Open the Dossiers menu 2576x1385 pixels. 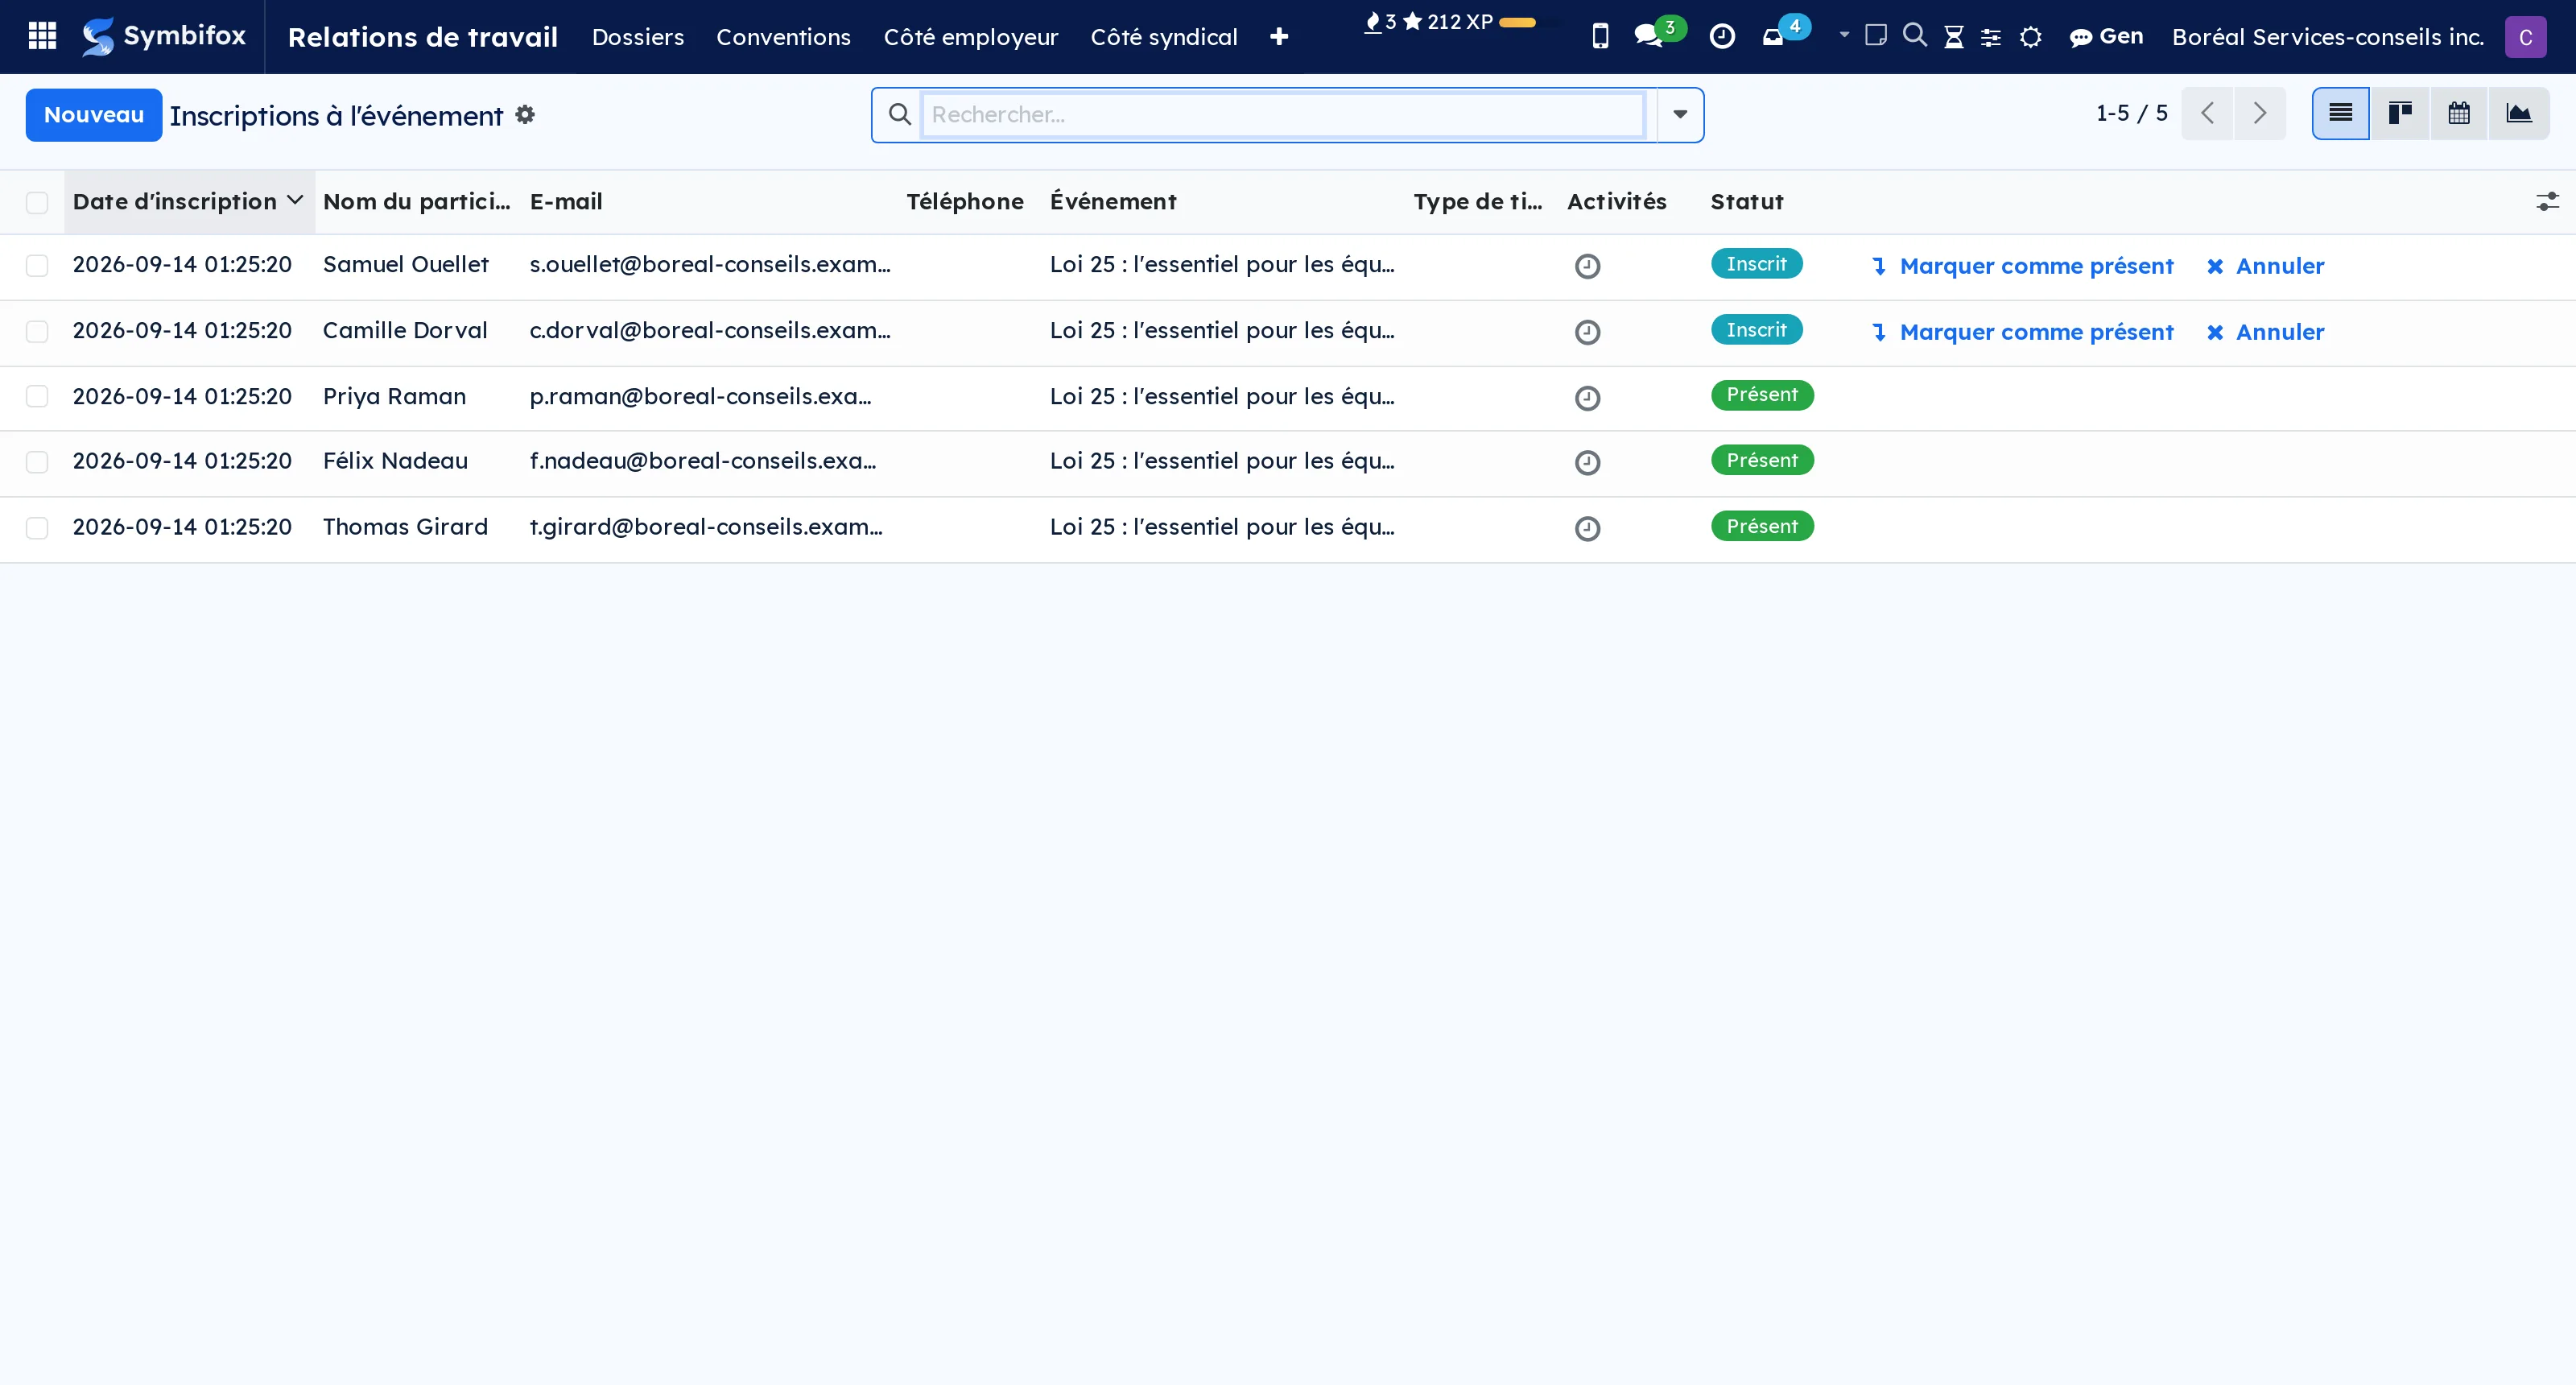638,37
